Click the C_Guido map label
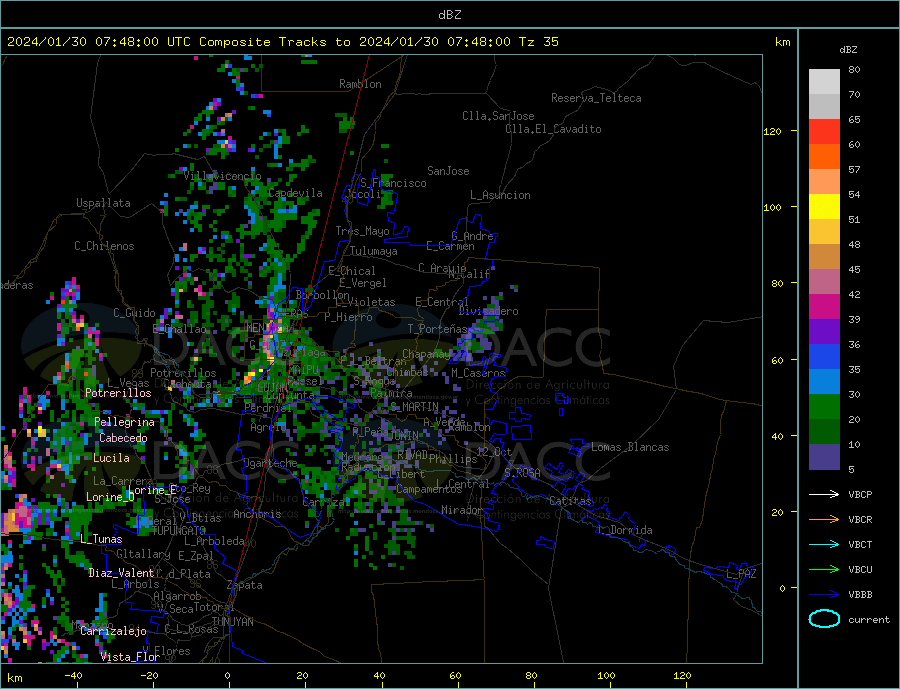 134,313
